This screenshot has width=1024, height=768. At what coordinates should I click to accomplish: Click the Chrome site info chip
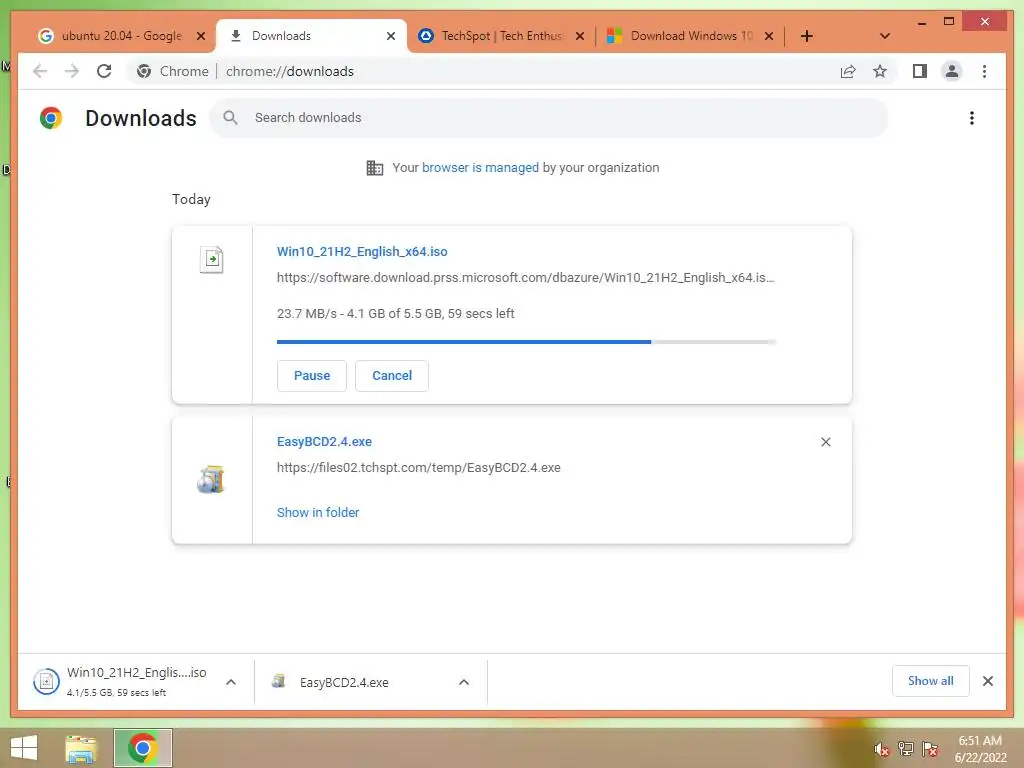[172, 71]
